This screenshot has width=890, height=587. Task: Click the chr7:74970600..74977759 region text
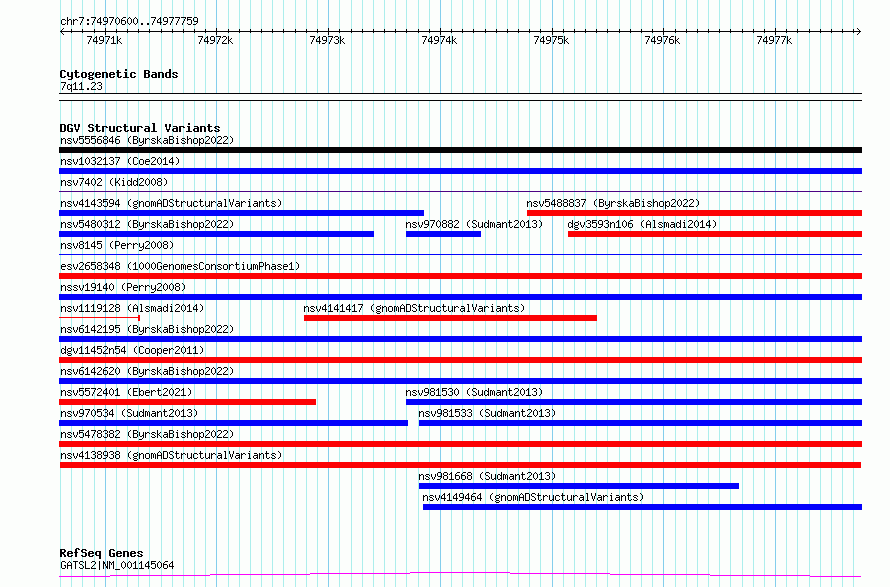click(129, 21)
